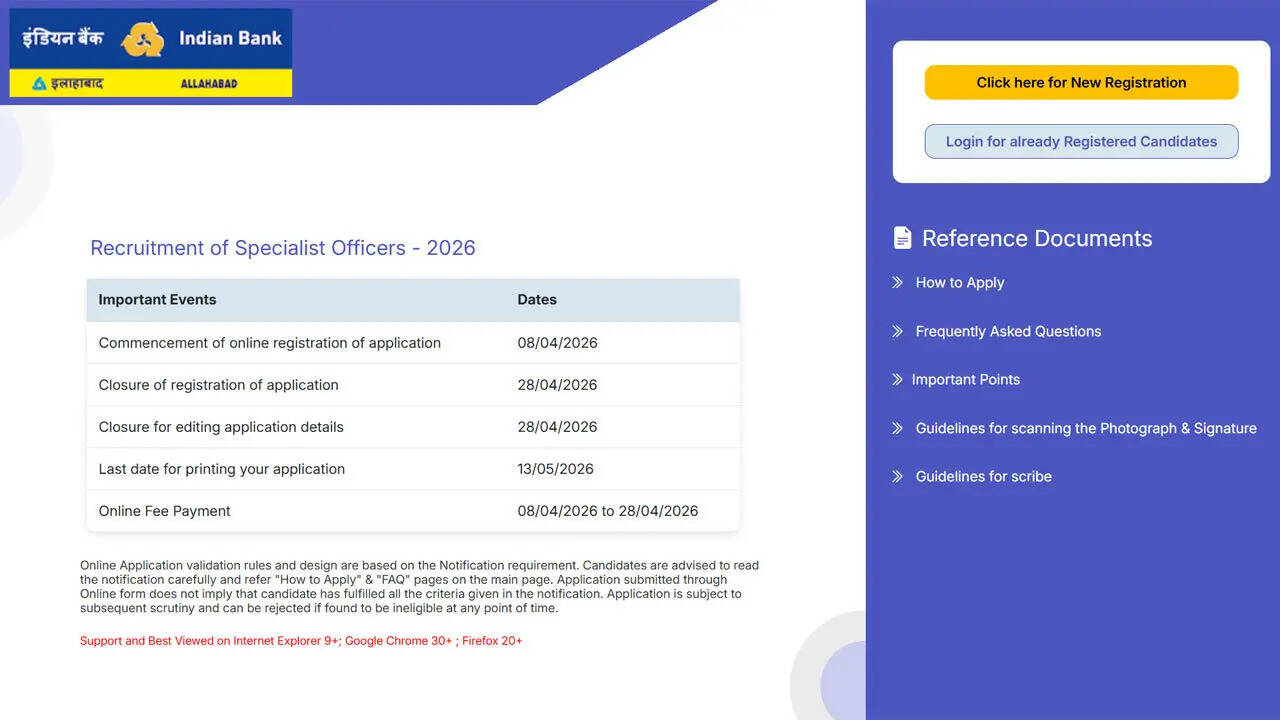Select the Online Fee Payment table row
This screenshot has width=1280, height=720.
click(413, 510)
